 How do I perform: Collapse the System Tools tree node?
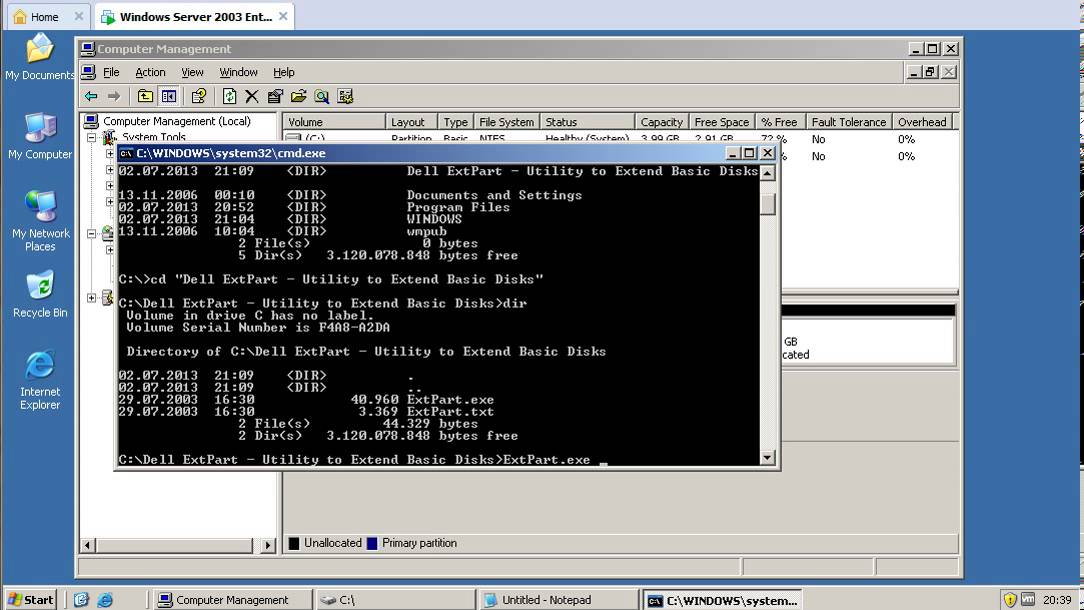point(91,138)
